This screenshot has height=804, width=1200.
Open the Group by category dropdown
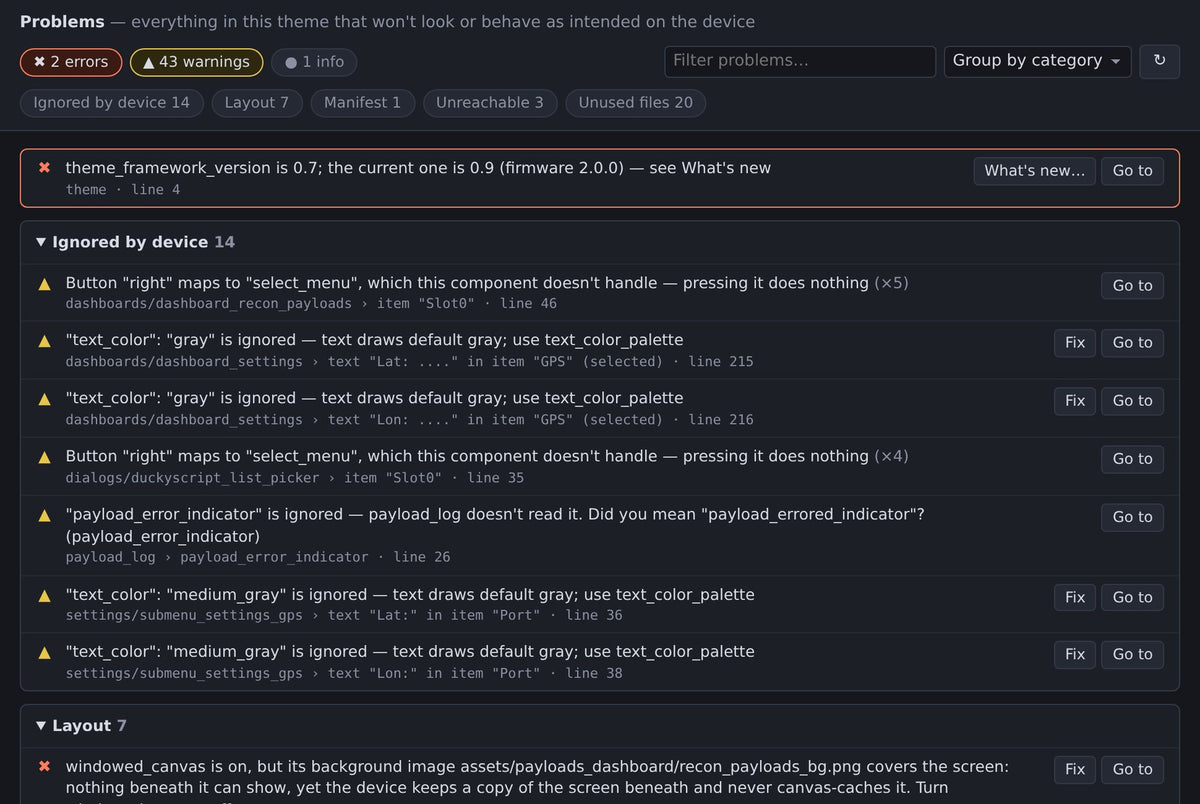(1037, 61)
